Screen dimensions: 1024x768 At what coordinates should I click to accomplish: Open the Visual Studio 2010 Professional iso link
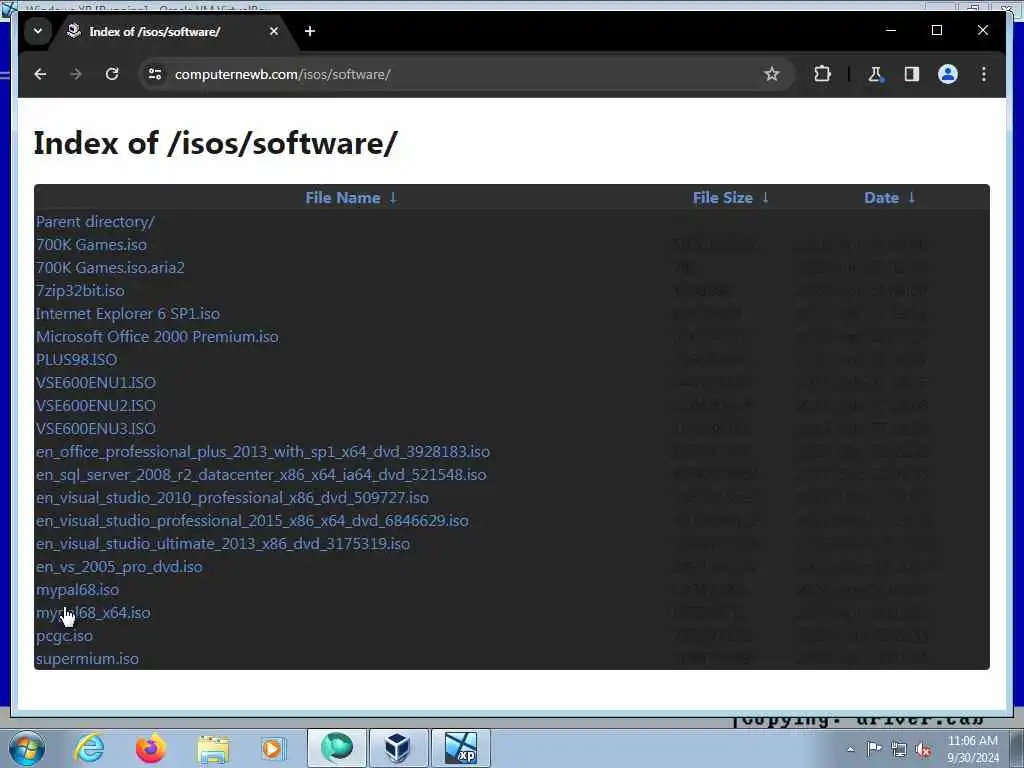pos(232,498)
